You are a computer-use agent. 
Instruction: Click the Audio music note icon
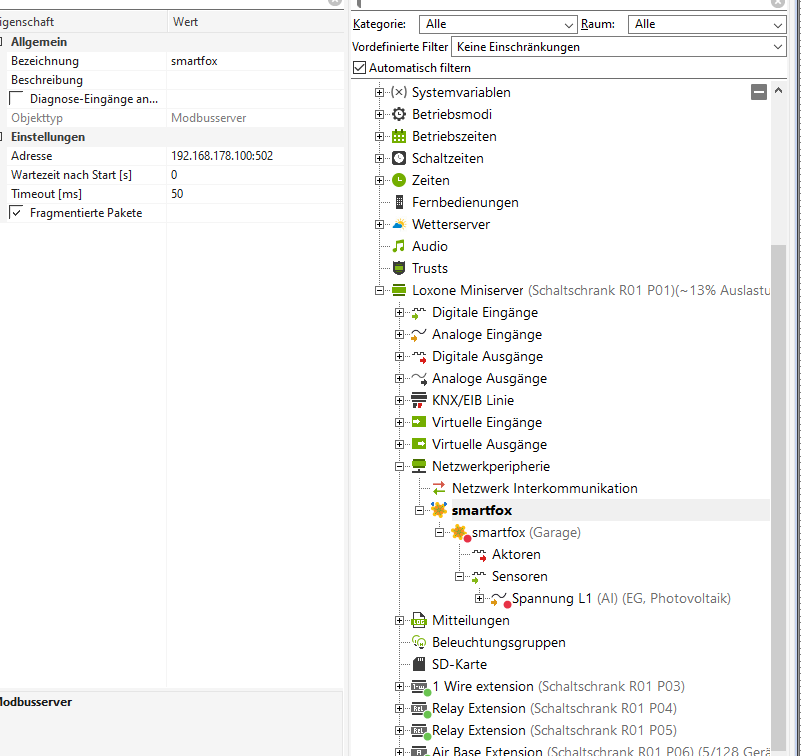pos(399,246)
